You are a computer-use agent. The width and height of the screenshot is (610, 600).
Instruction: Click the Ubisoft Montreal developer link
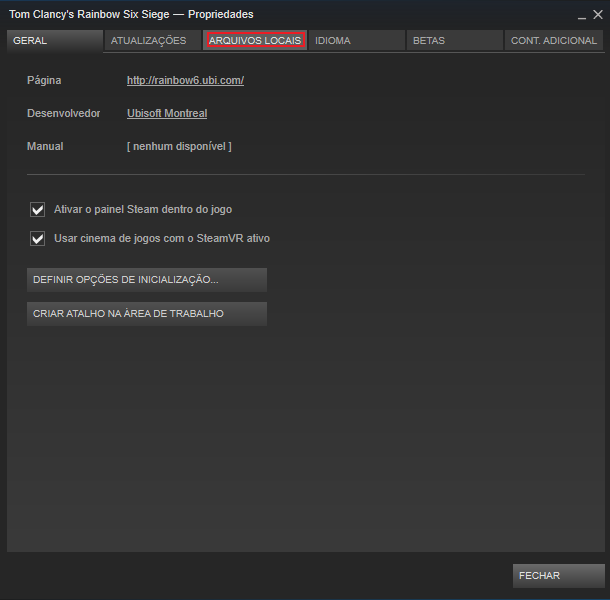pyautogui.click(x=167, y=113)
